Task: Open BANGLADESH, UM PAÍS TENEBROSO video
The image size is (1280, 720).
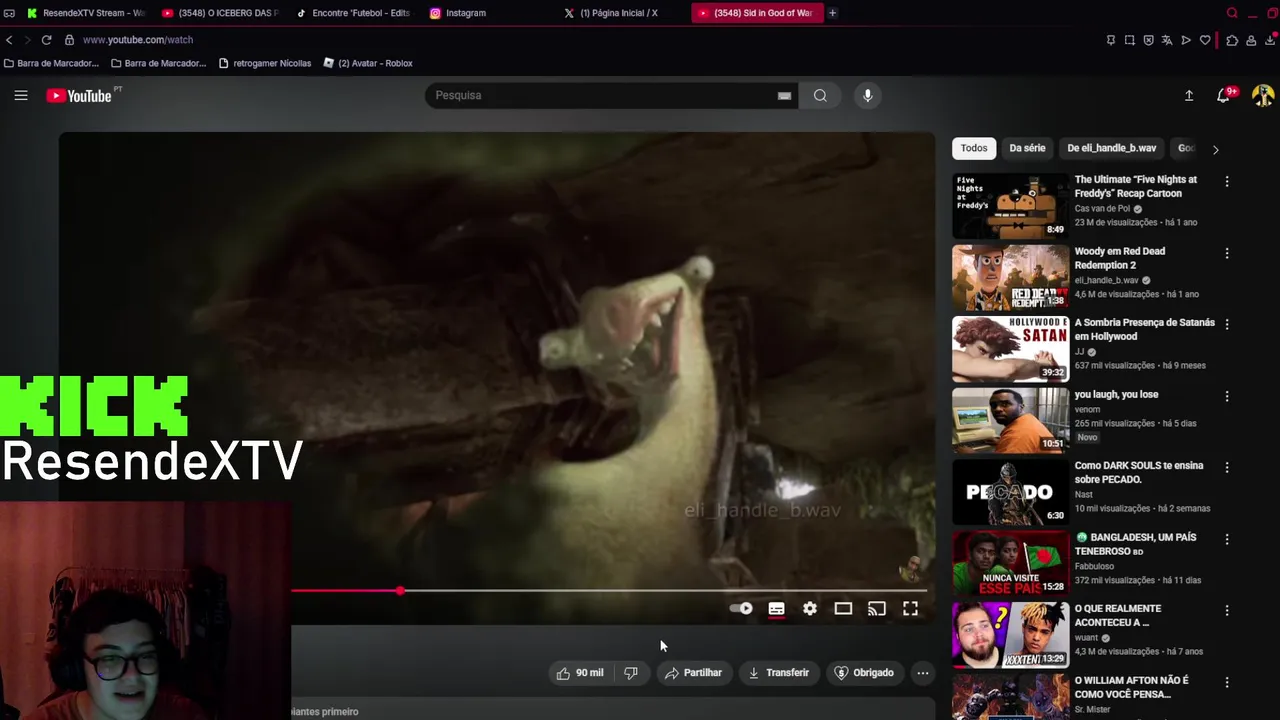Action: coord(1135,544)
